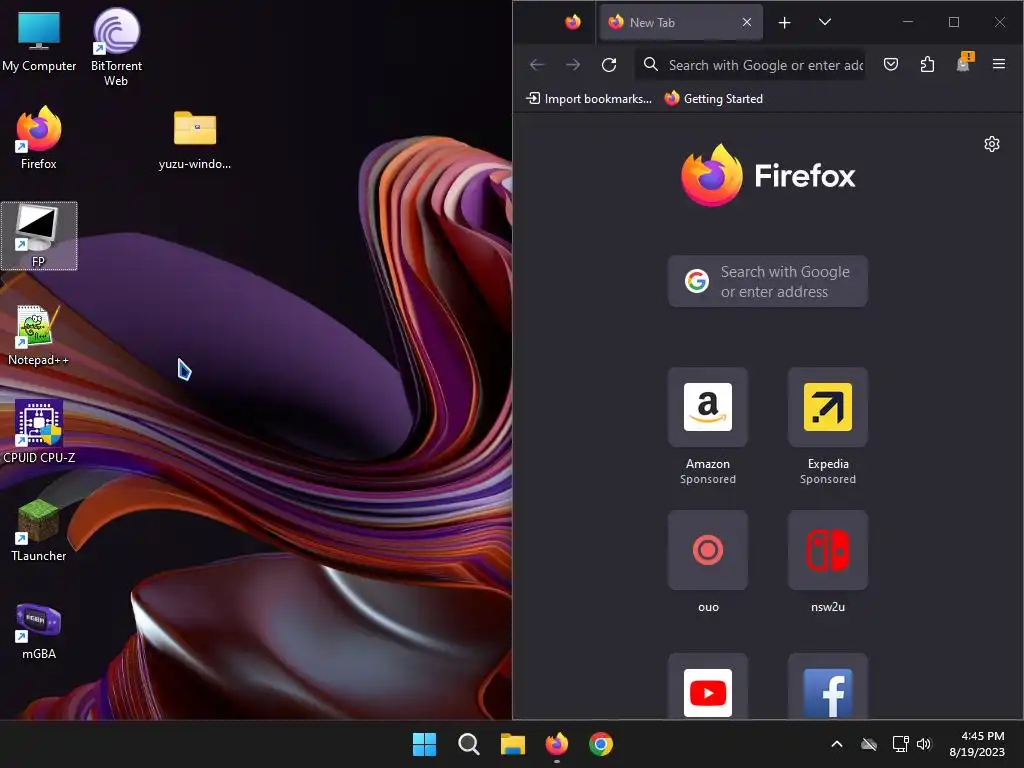
Task: Open the ouo shortcut tile
Action: click(707, 563)
